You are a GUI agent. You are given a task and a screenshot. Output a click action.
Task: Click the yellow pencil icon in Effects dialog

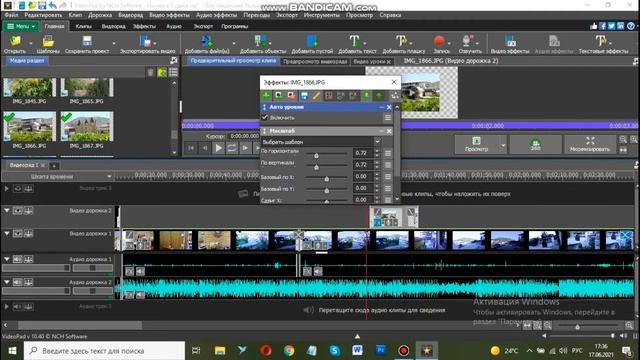[316, 96]
